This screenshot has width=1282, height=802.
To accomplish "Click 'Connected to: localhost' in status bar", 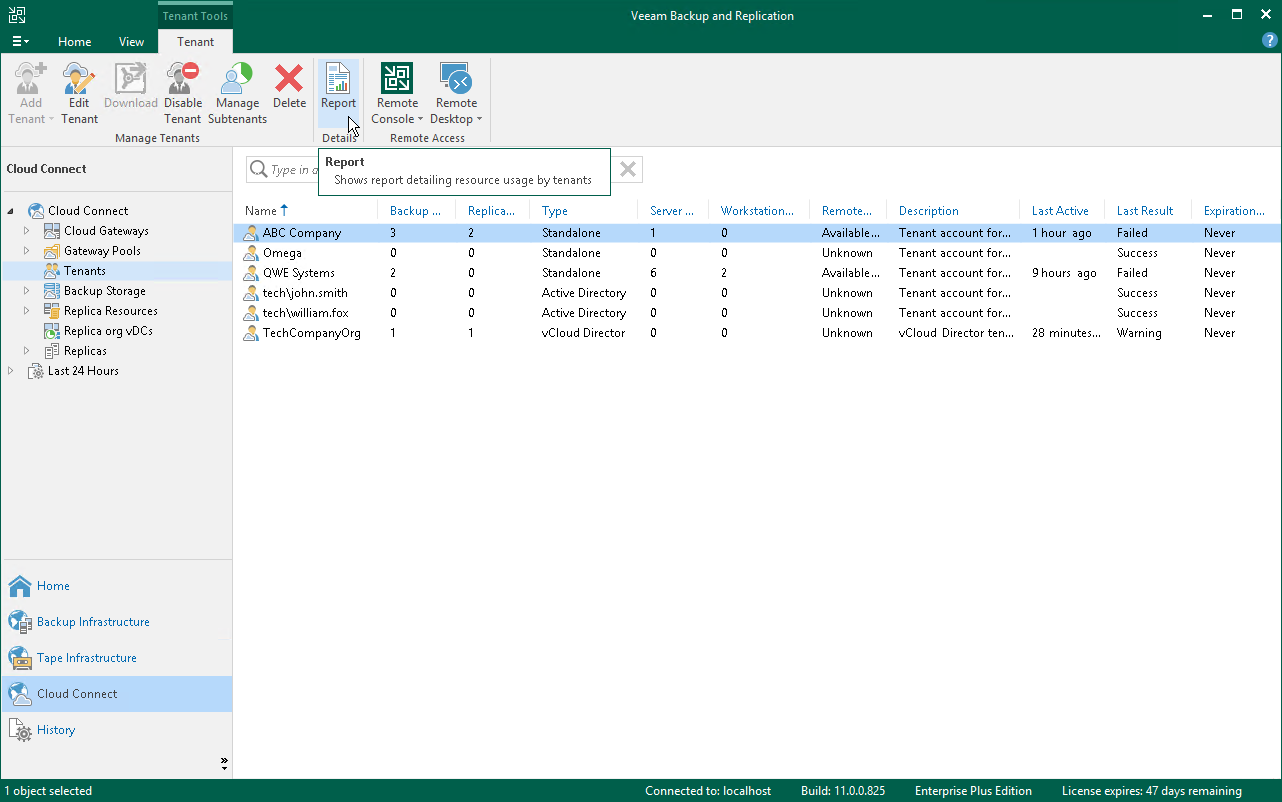I will 708,791.
